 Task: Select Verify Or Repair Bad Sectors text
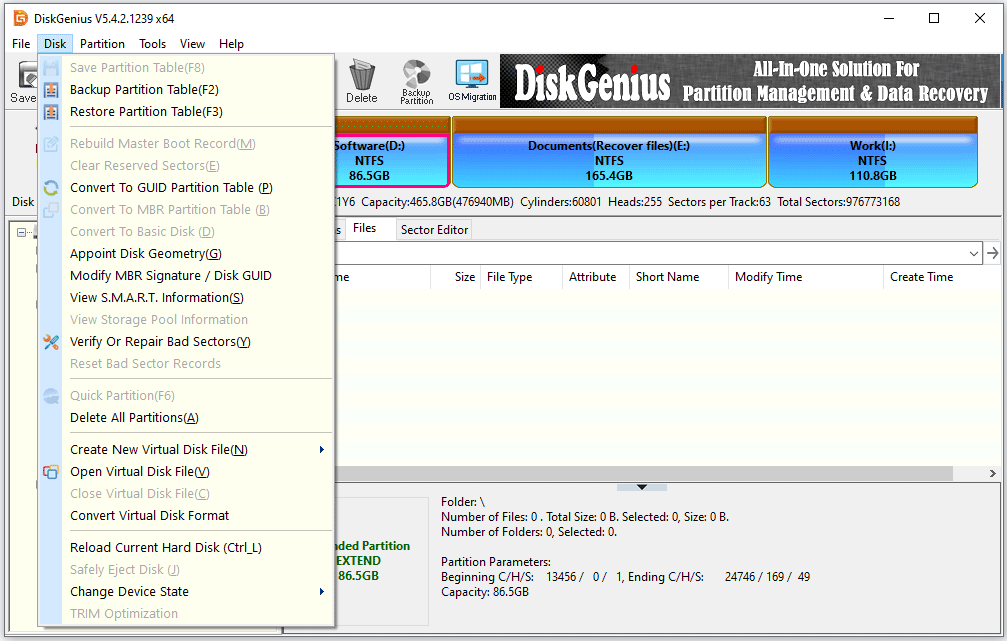(x=160, y=342)
